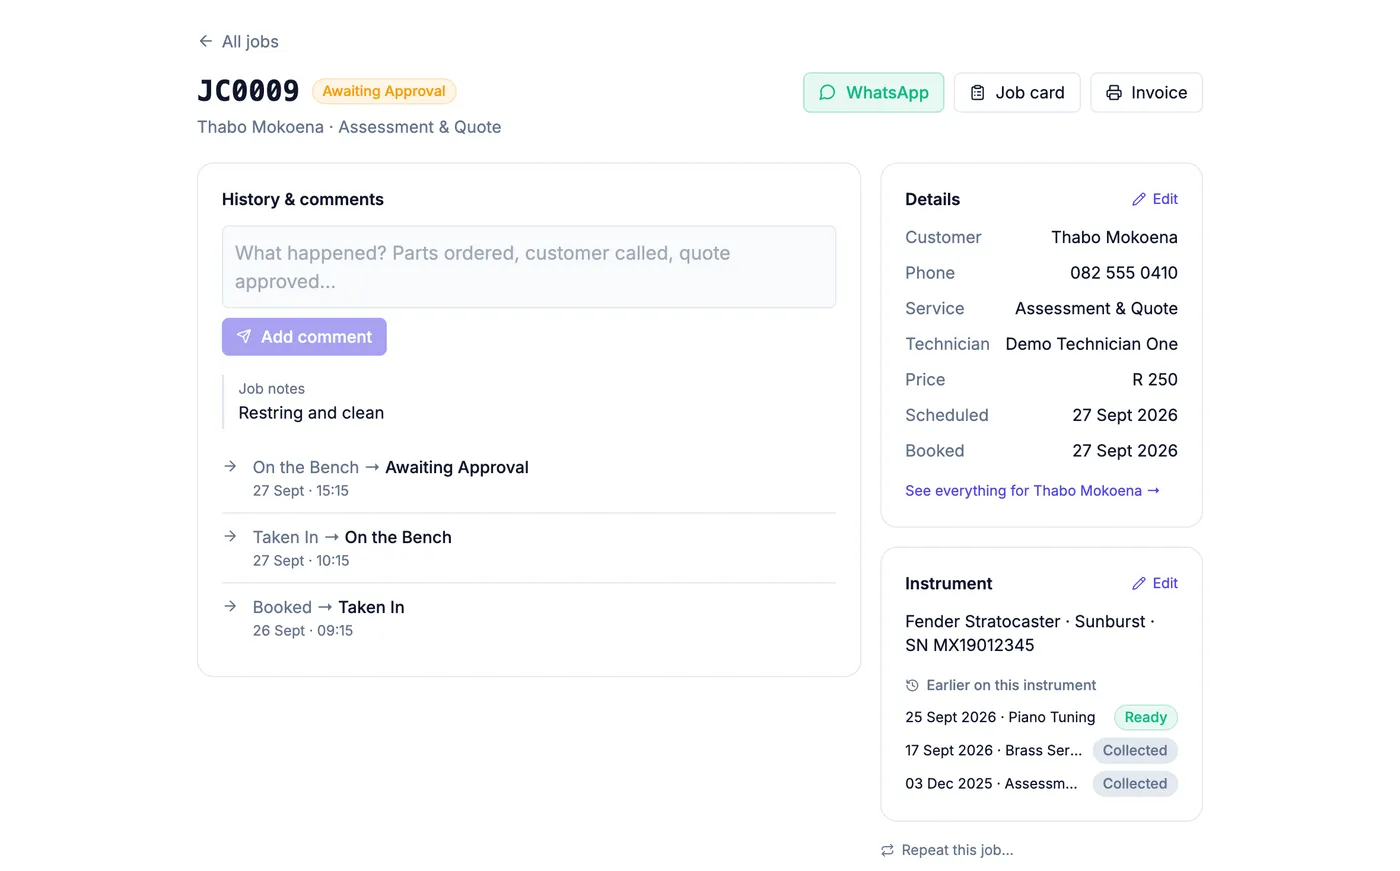Select Repeat this job... option
The width and height of the screenshot is (1400, 871).
[947, 850]
